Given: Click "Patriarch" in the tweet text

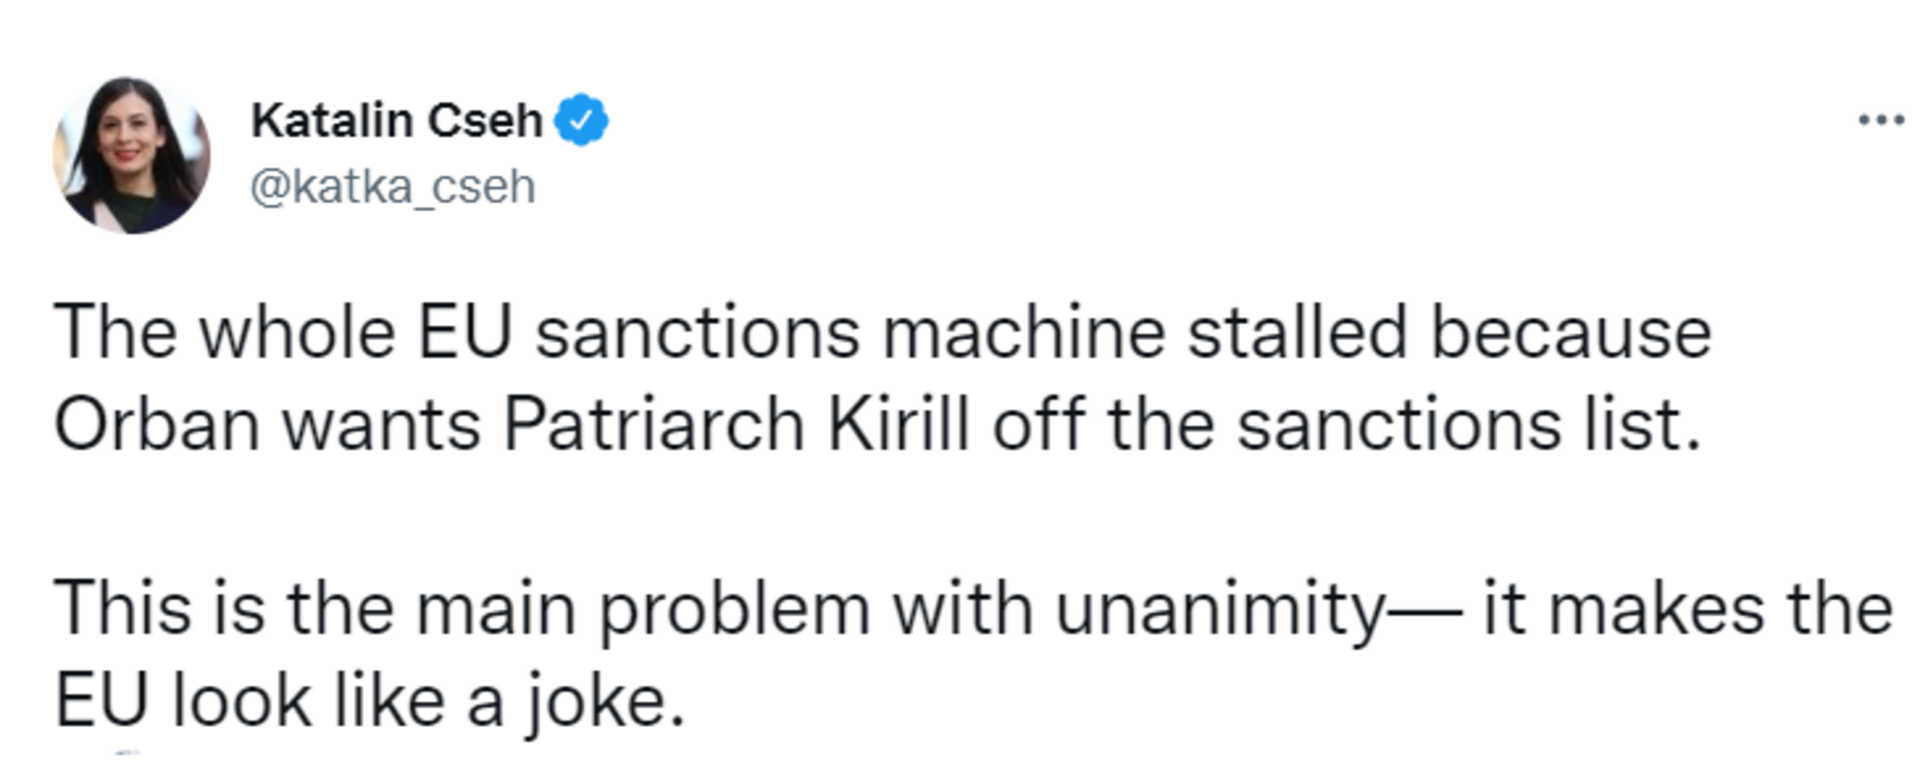Looking at the screenshot, I should tap(654, 425).
